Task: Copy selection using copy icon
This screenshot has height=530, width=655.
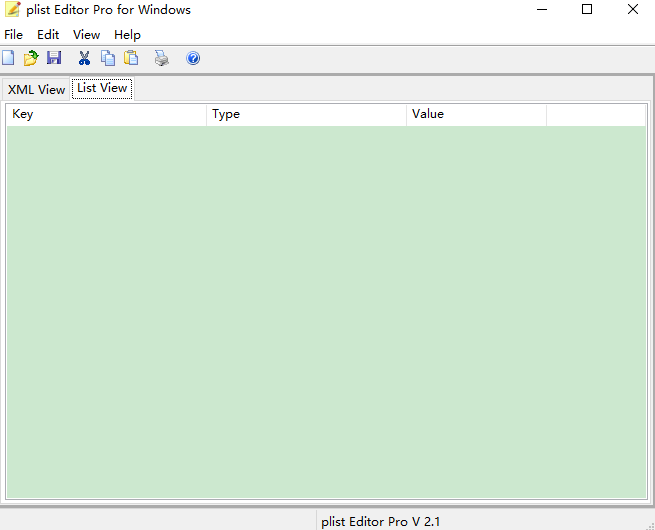Action: 108,58
